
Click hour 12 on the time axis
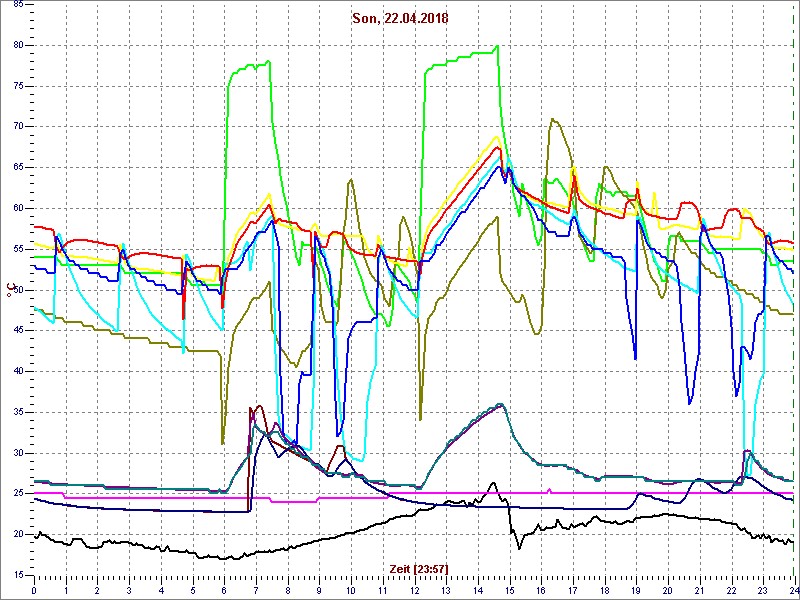414,590
